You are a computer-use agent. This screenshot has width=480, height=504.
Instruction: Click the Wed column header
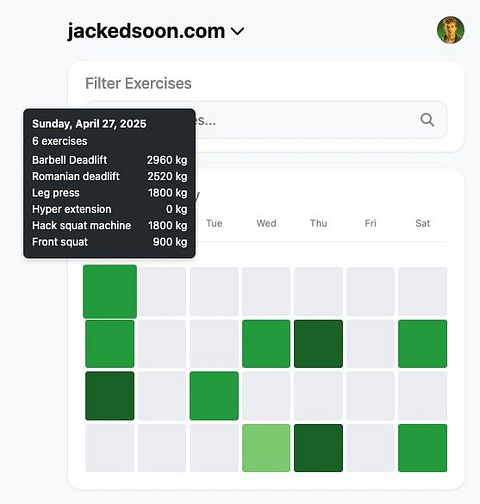[x=266, y=223]
